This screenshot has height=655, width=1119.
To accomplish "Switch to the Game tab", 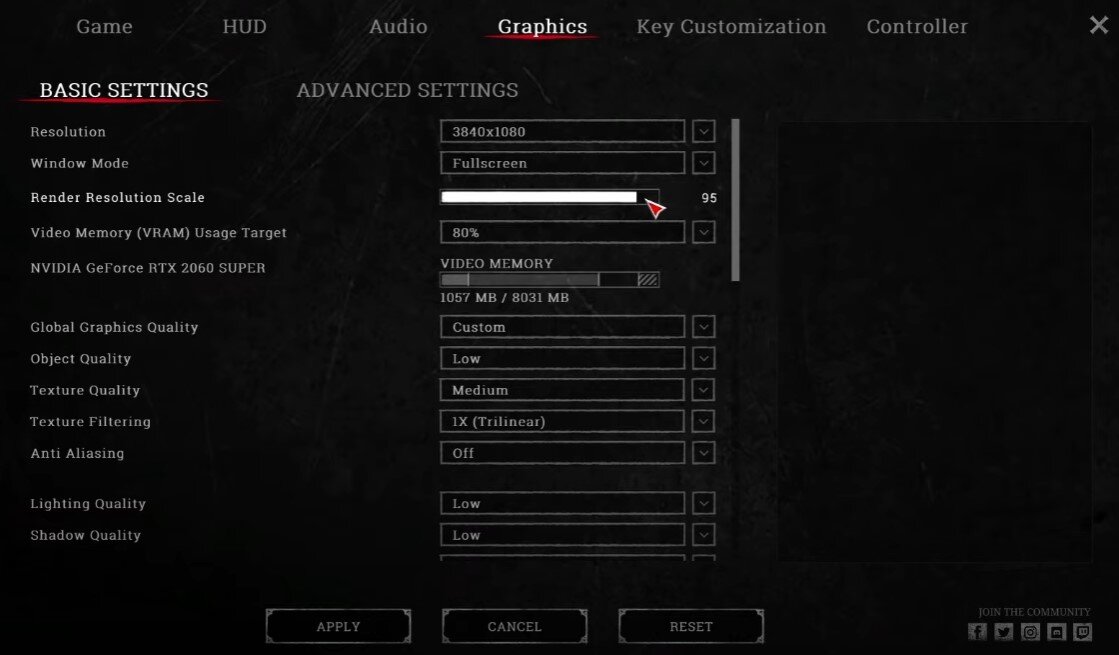I will tap(104, 26).
